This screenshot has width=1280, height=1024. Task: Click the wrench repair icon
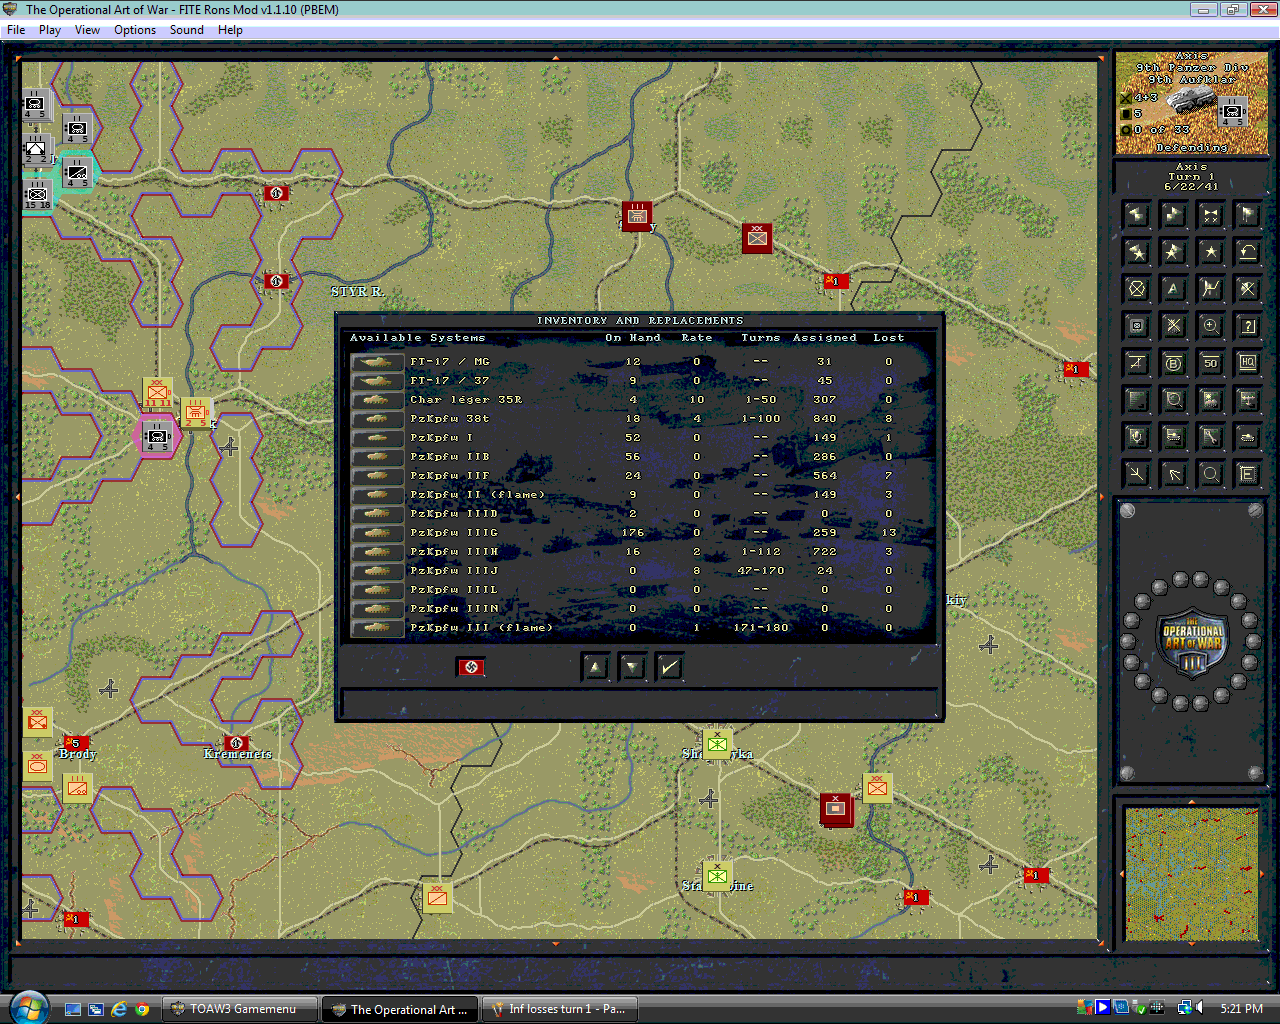tap(1211, 436)
